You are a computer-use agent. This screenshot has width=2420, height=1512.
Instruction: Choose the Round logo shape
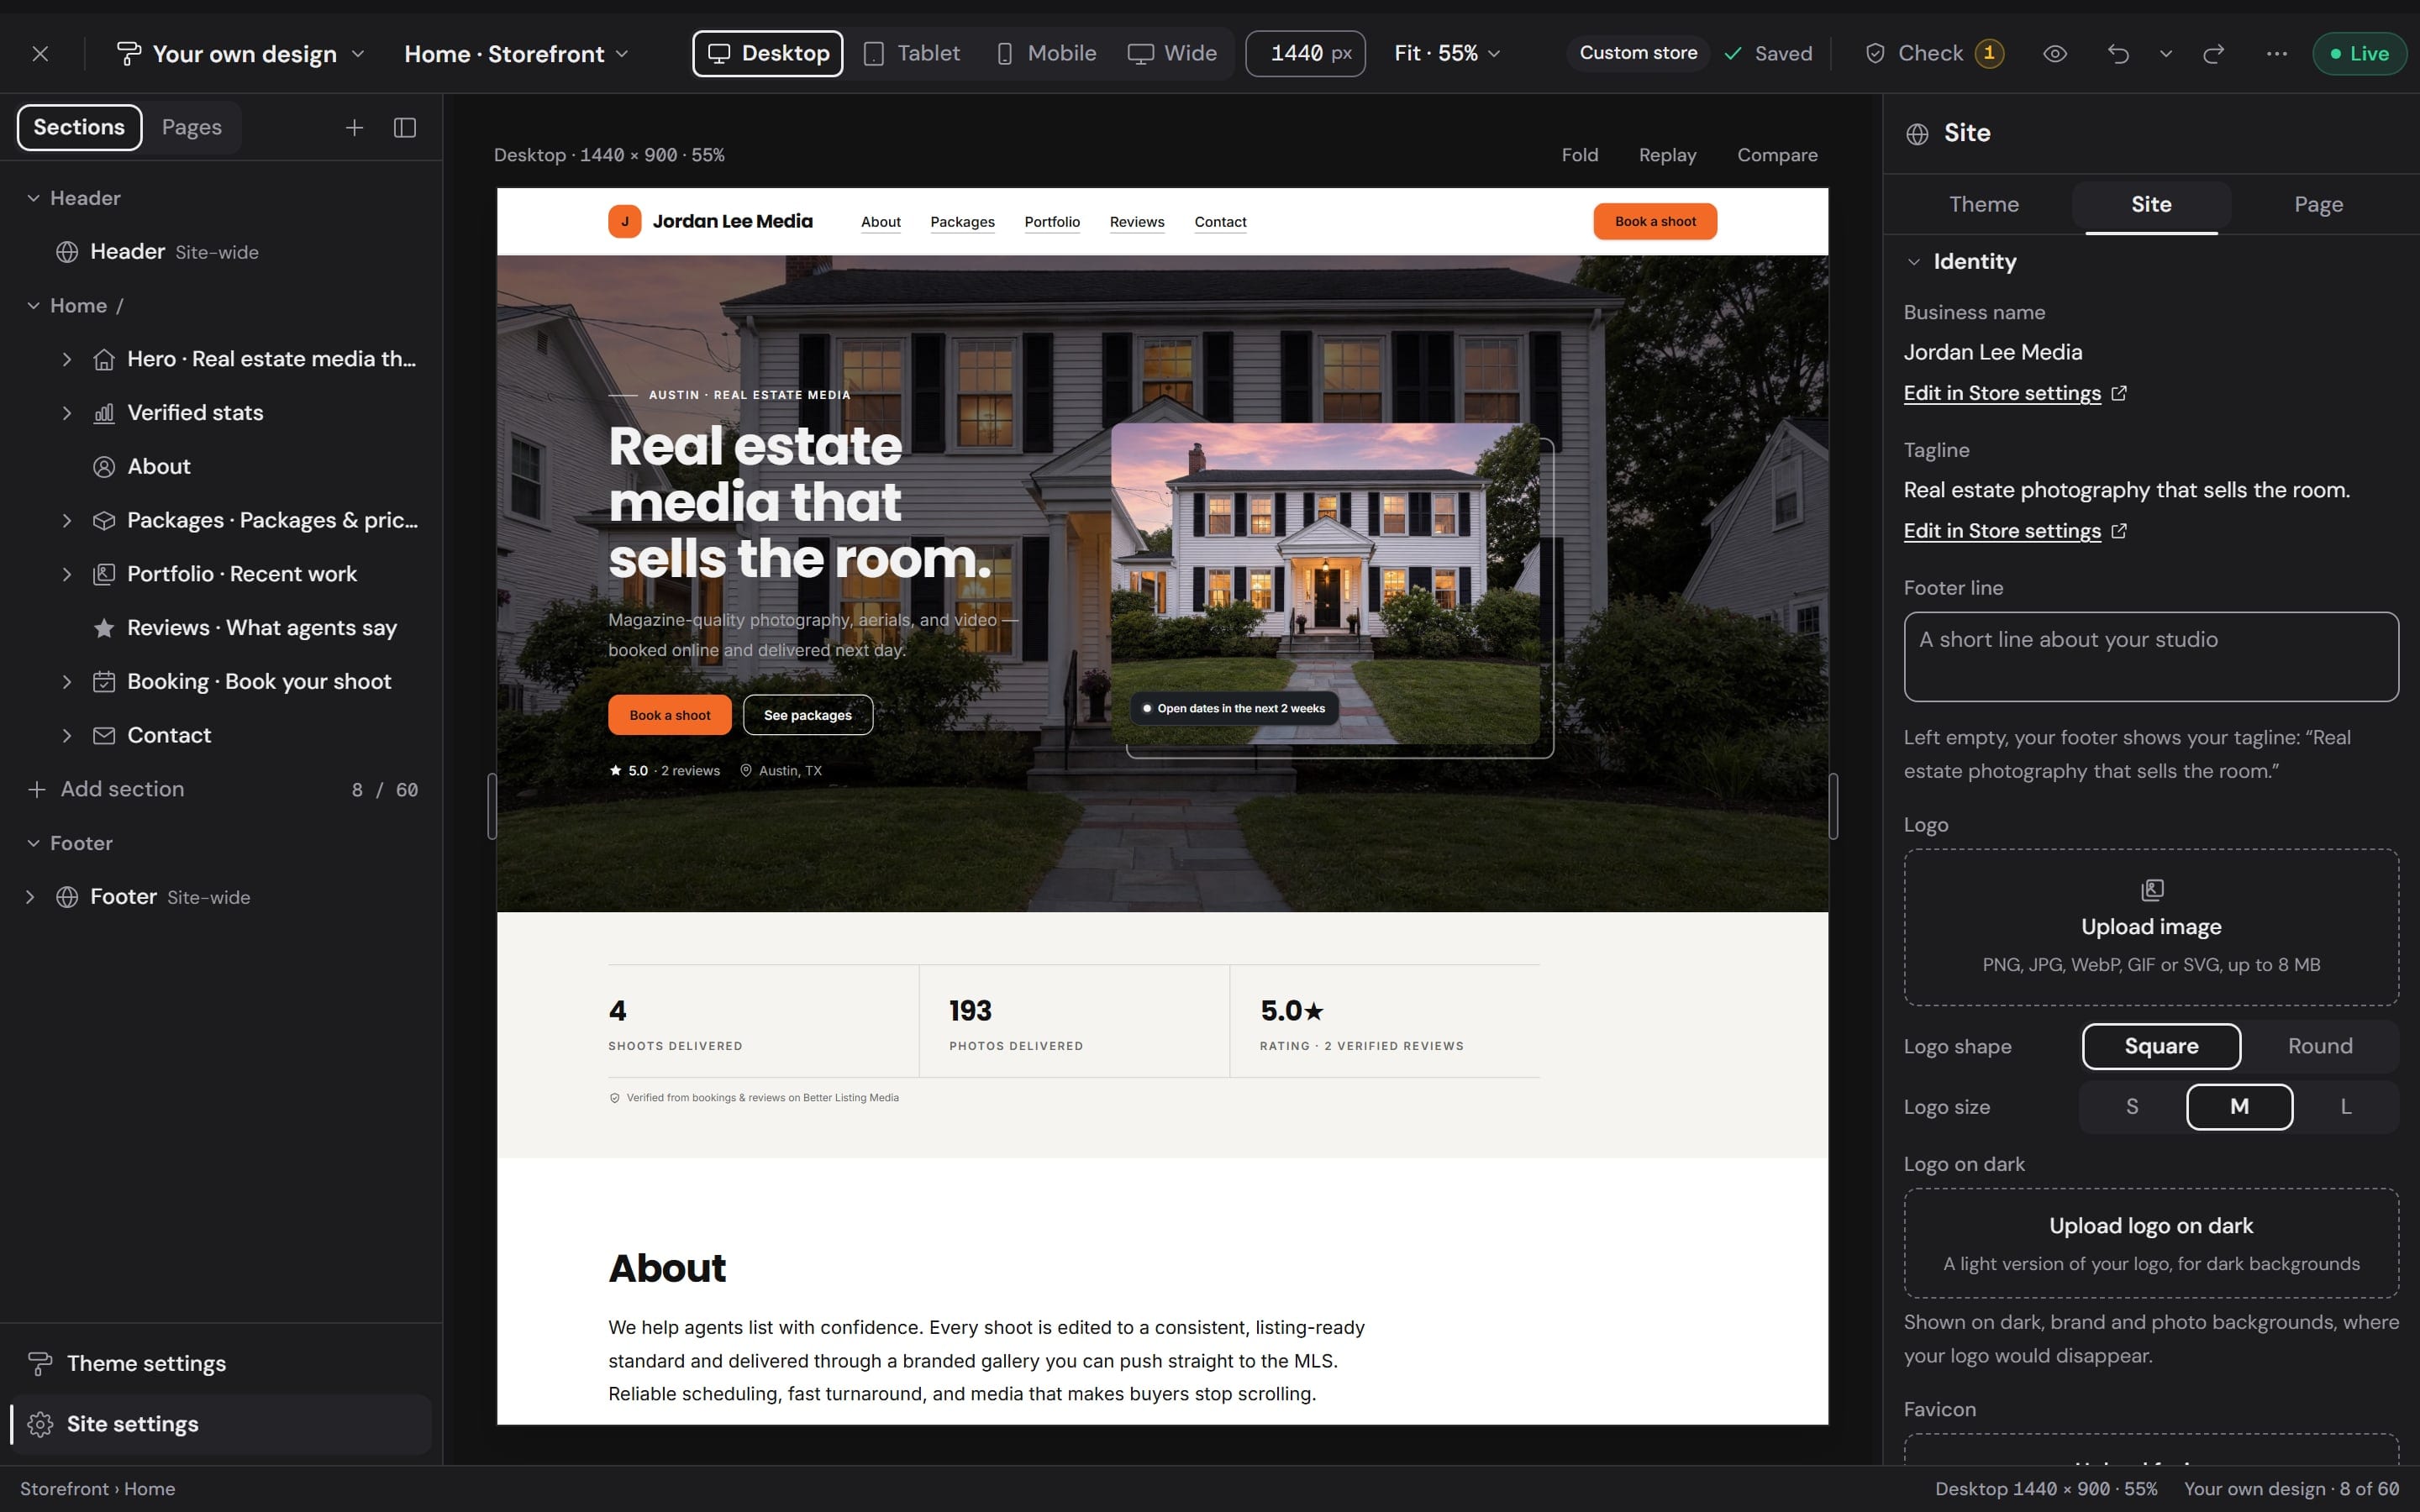pos(2320,1046)
